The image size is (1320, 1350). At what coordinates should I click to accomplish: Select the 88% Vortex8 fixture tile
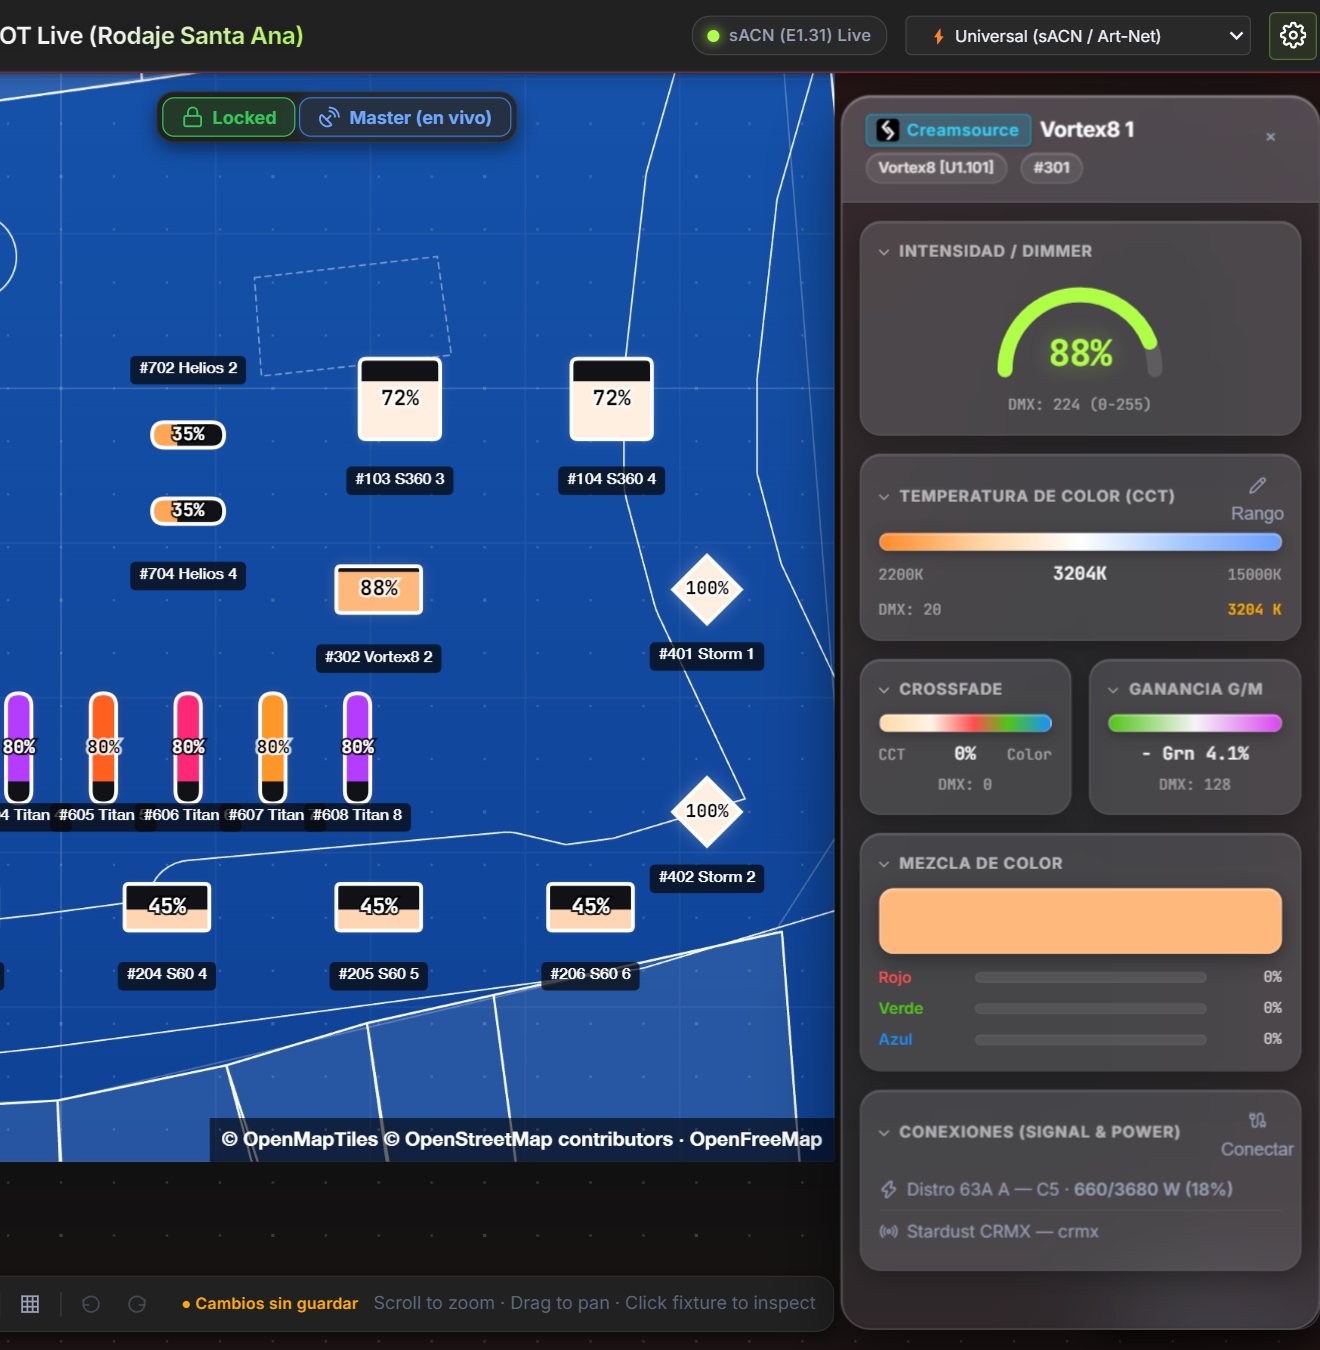379,589
